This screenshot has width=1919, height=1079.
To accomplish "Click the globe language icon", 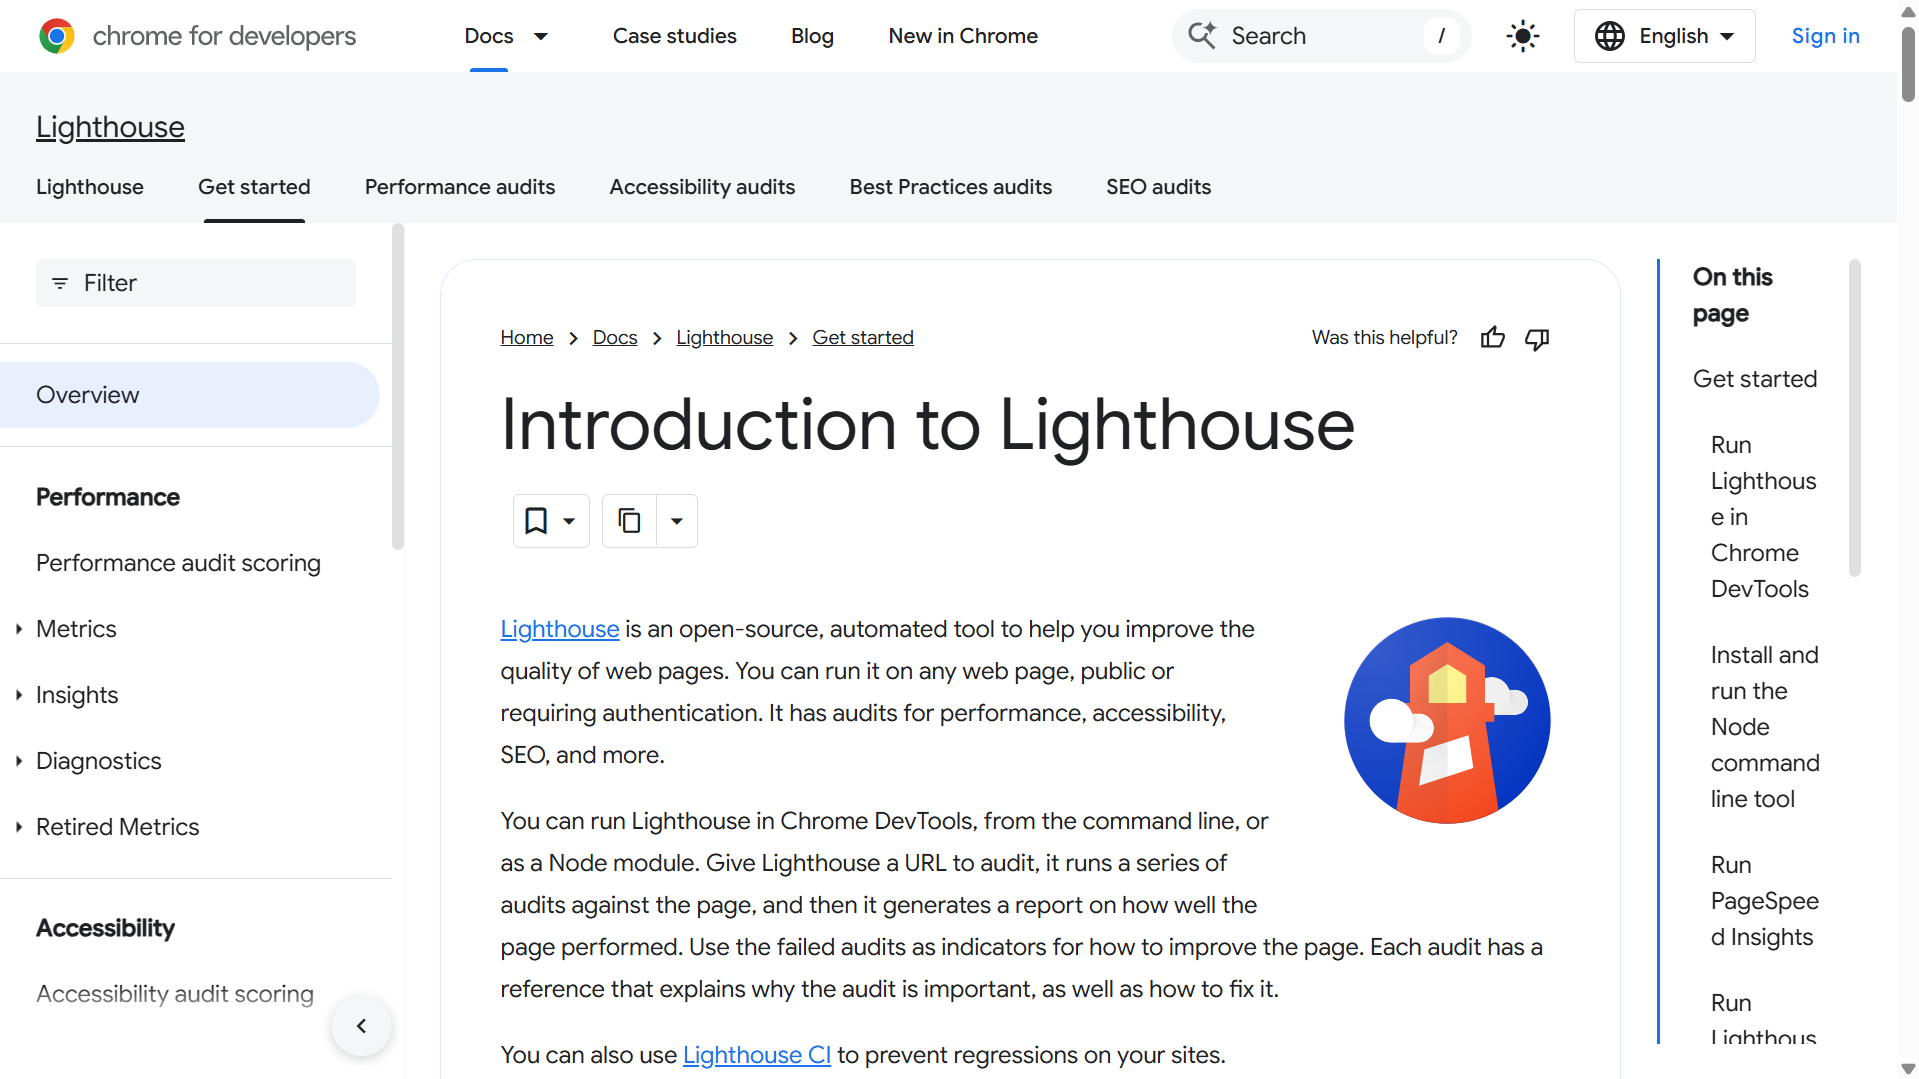I will 1609,36.
